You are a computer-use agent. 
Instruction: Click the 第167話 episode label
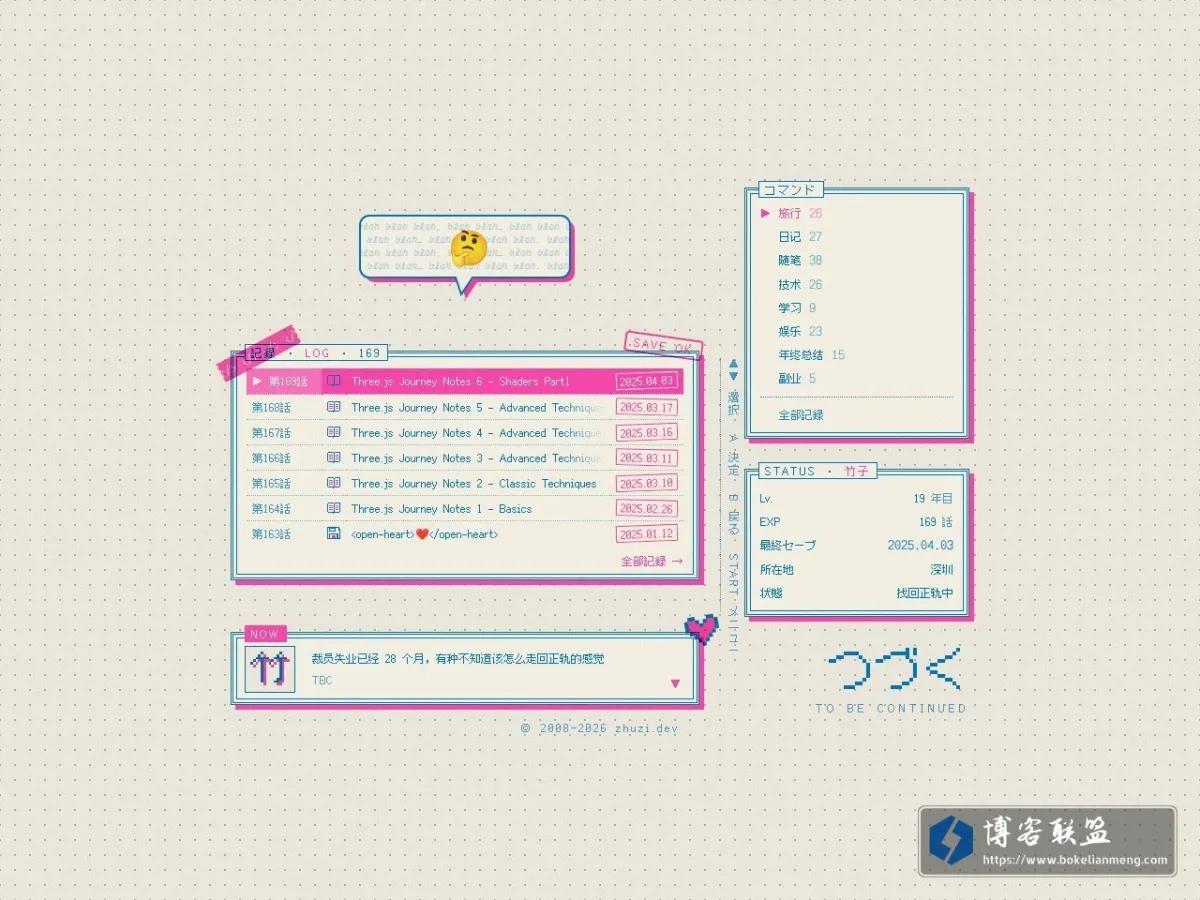pyautogui.click(x=271, y=433)
